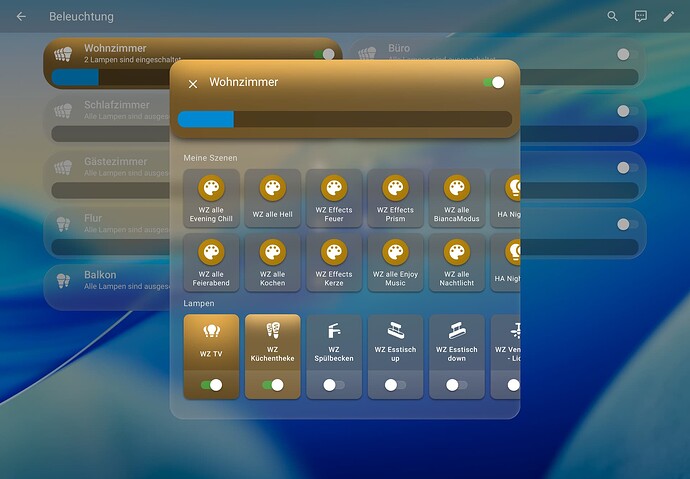
Task: Select the WZ alle Kochen scene
Action: point(272,263)
